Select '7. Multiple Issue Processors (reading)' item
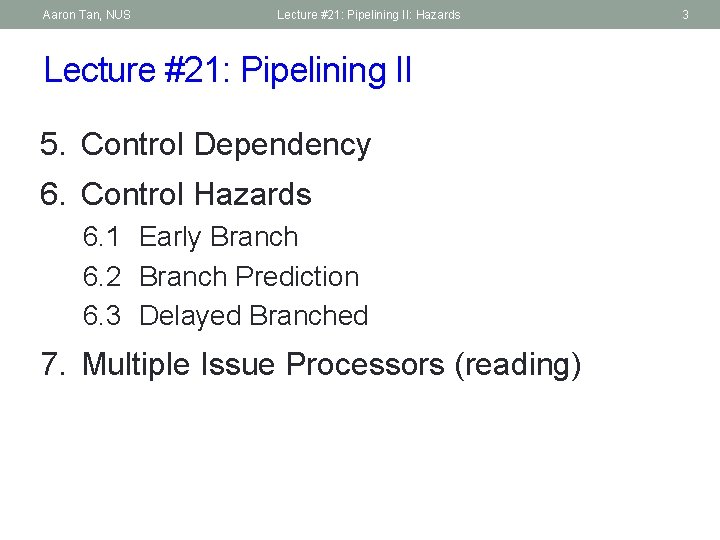720x540 pixels. (x=311, y=365)
